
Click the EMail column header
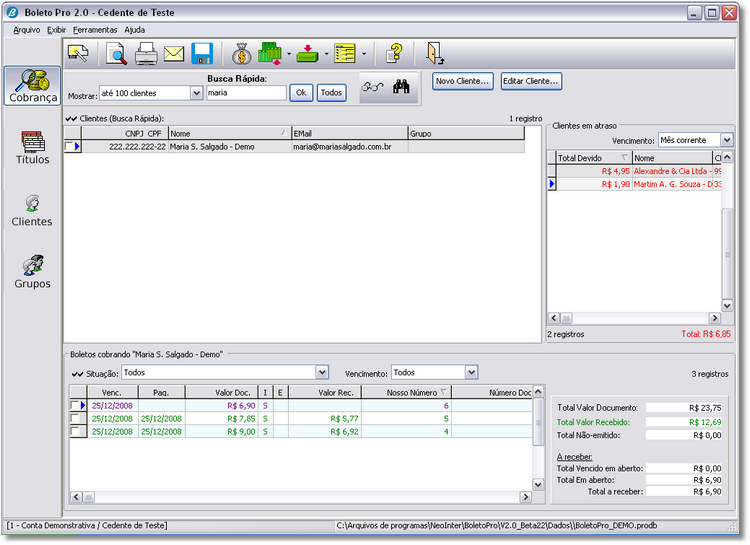coord(350,133)
